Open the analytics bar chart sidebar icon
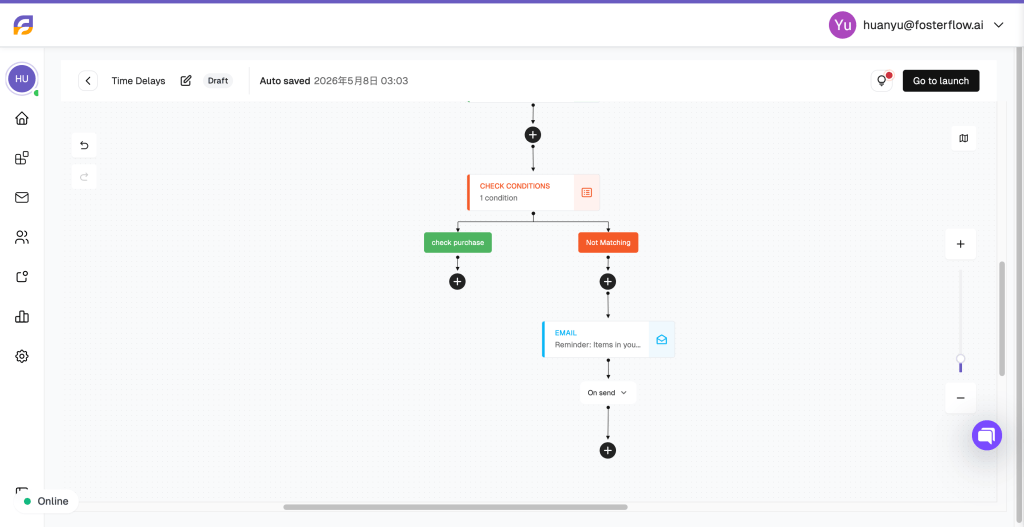This screenshot has width=1024, height=527. 22,317
